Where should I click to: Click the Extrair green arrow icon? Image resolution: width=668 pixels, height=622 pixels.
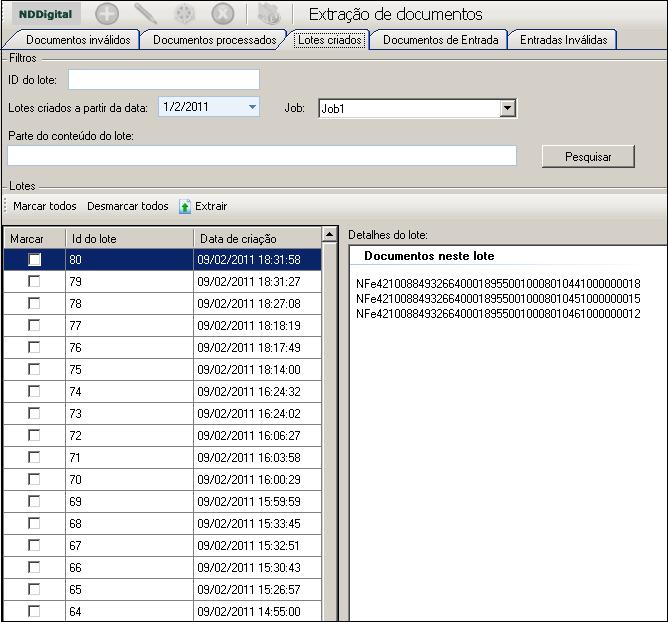185,207
